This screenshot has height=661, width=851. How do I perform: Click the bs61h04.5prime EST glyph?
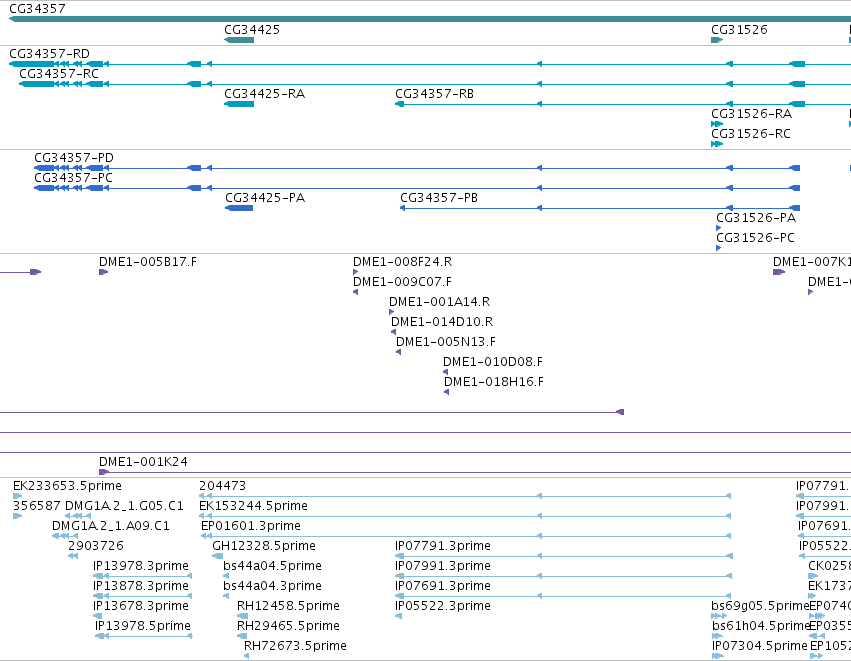[x=717, y=636]
